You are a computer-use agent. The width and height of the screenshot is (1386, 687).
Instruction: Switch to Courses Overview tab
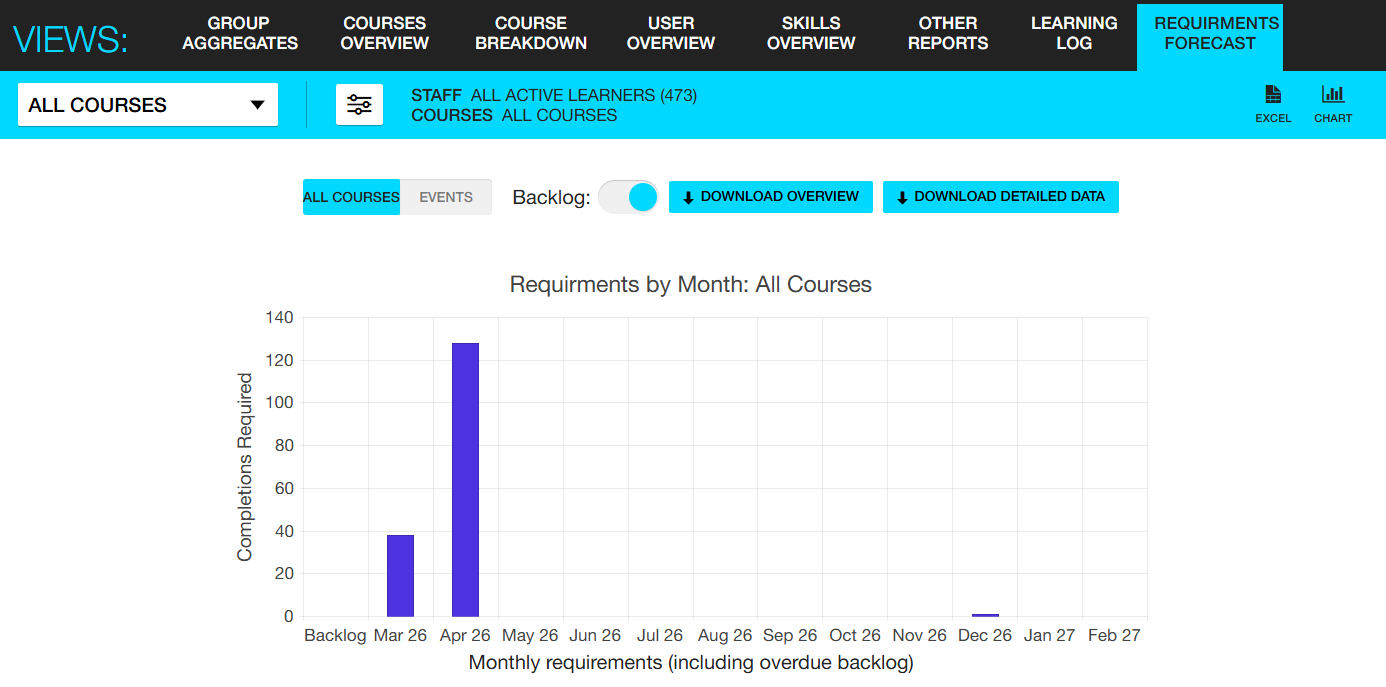(385, 33)
